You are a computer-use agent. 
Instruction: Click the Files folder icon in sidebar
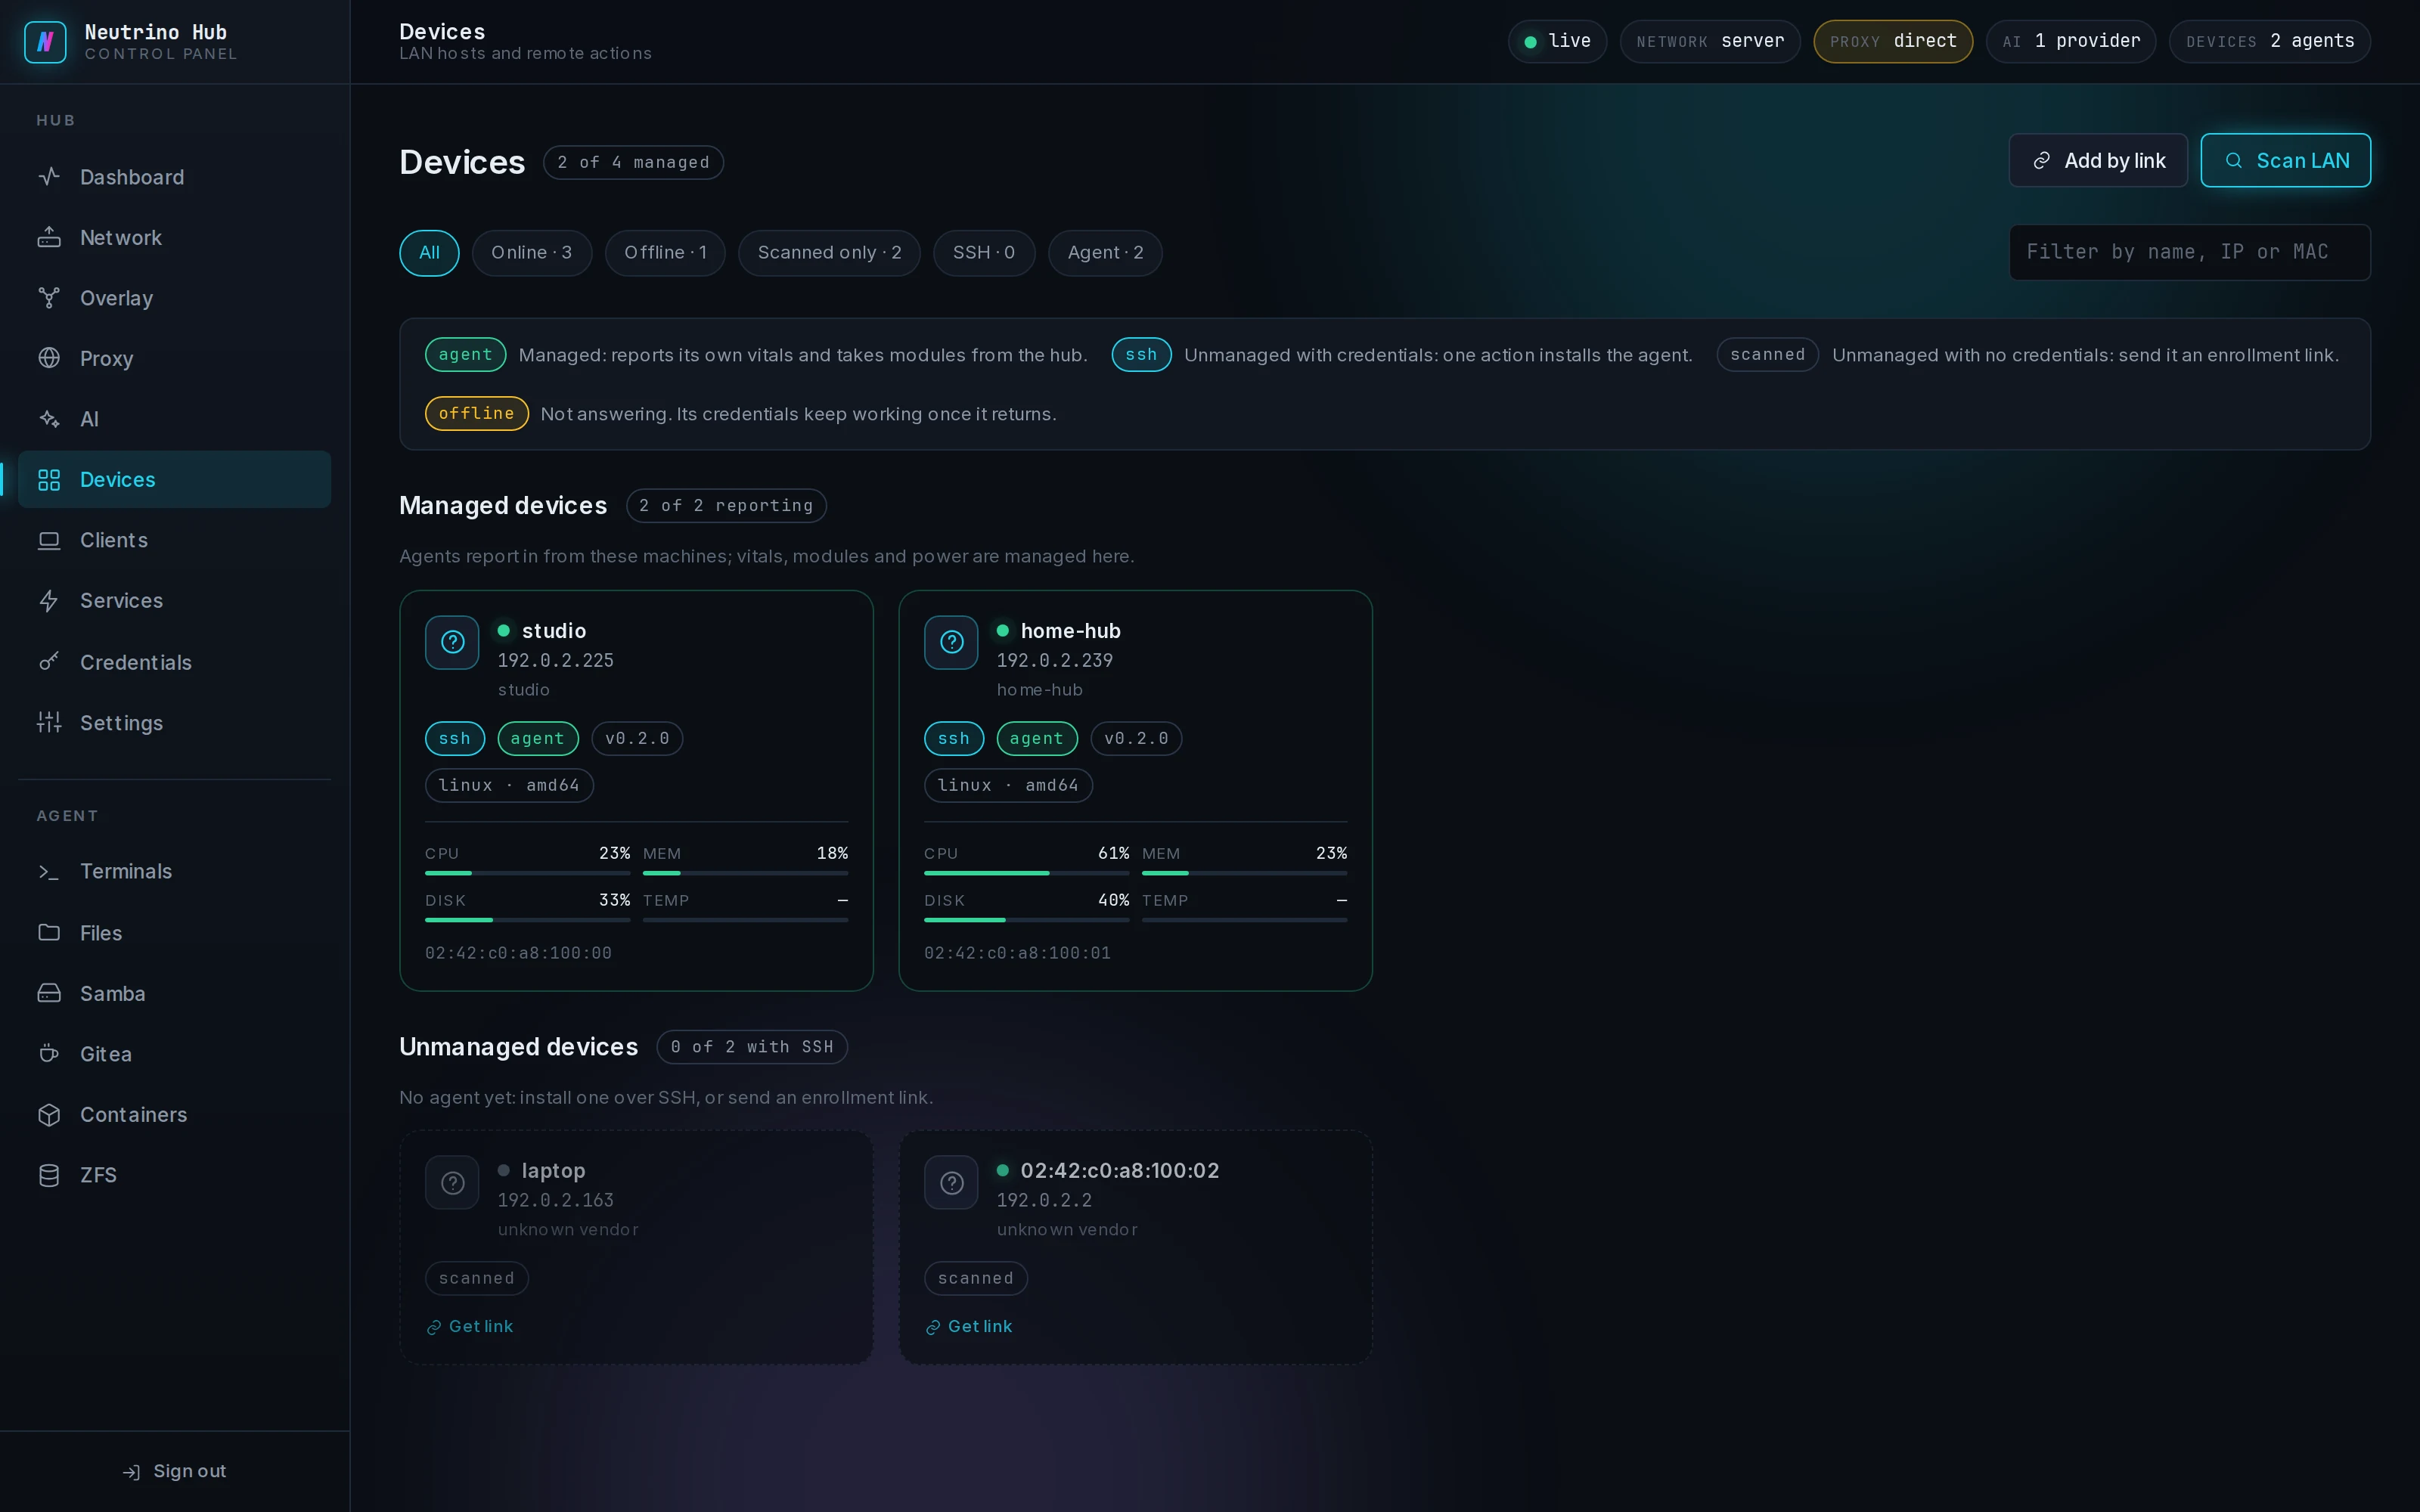(x=49, y=932)
